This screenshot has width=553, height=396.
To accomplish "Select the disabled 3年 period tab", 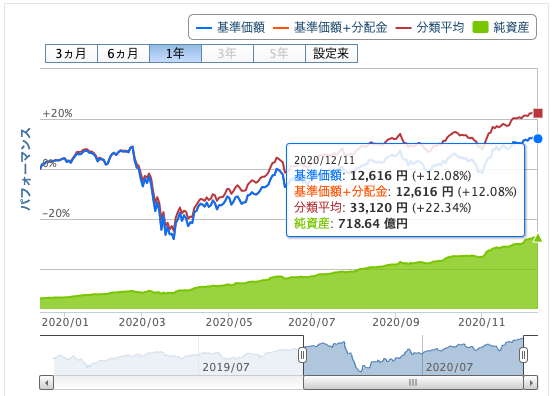I will (x=227, y=54).
